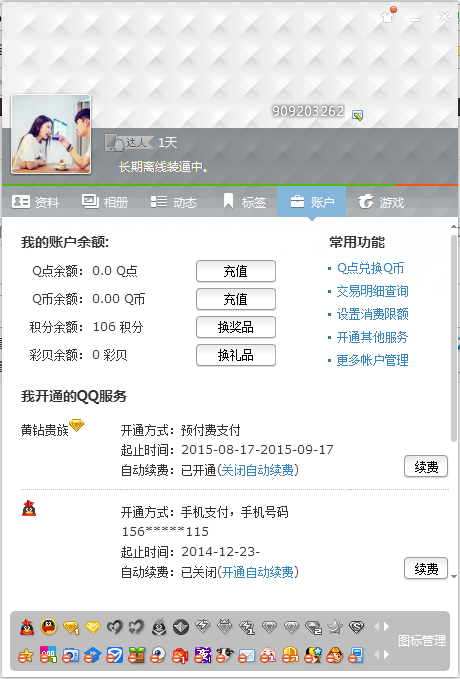Click the left arrow of the top icon row pager
The image size is (460, 679).
pyautogui.click(x=376, y=626)
